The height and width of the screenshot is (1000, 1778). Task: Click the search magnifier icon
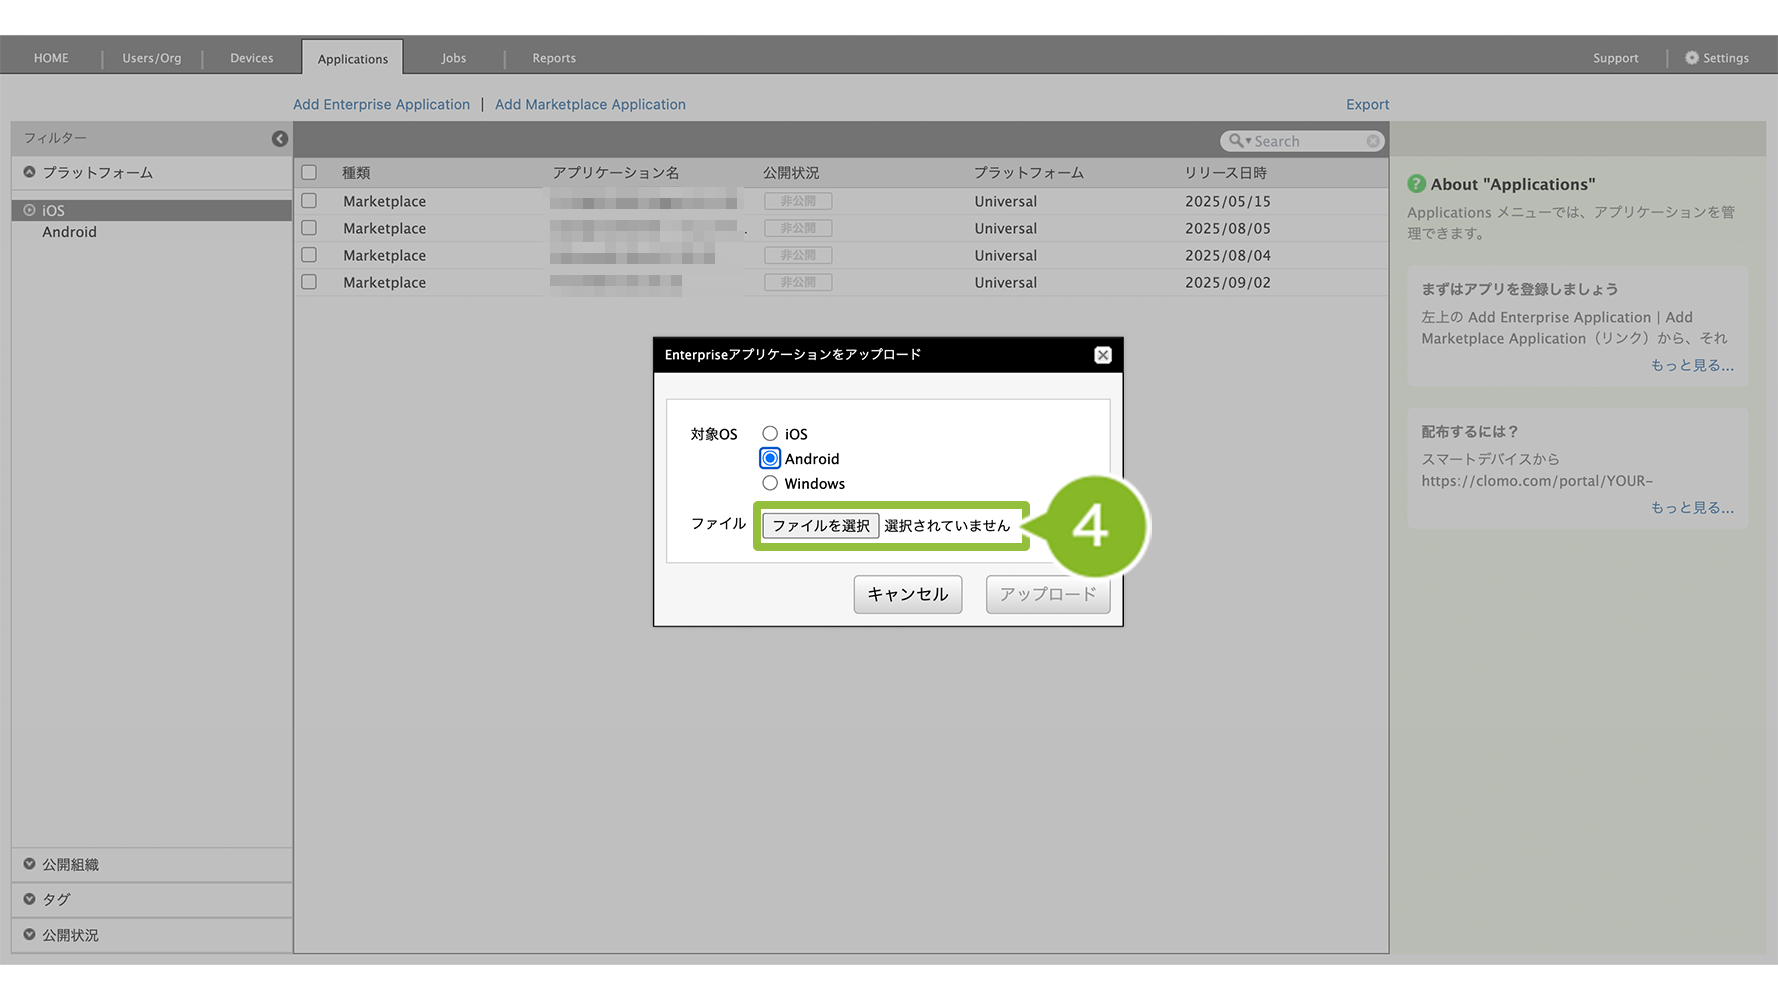point(1236,141)
